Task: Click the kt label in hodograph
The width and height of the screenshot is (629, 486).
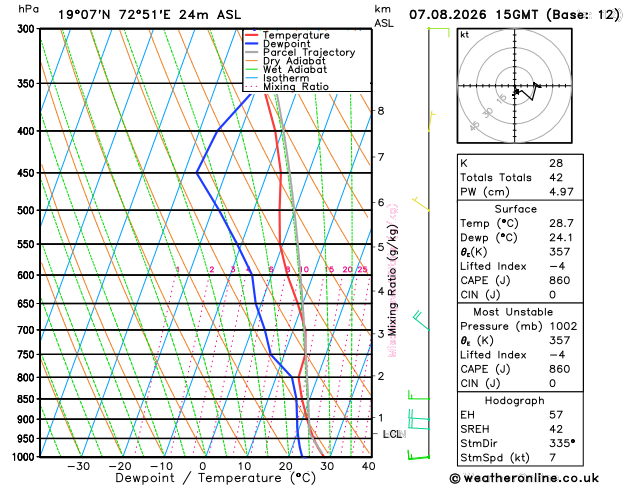Action: (x=465, y=35)
